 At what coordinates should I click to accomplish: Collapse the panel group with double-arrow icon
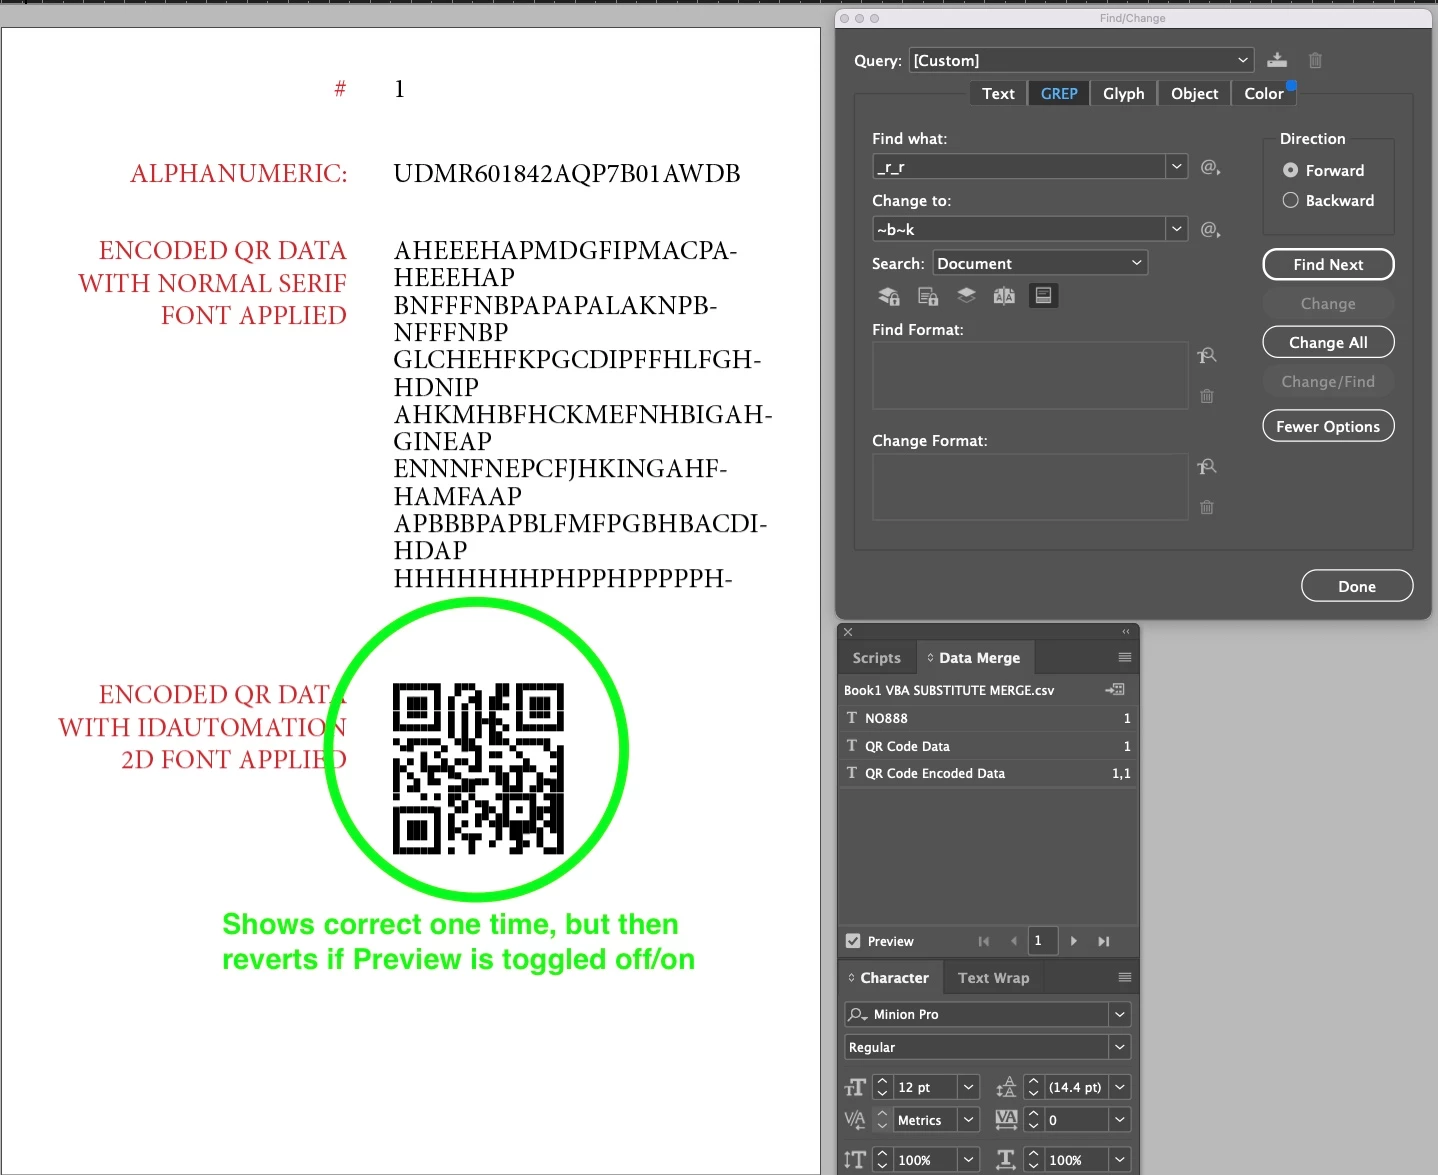(x=1126, y=632)
